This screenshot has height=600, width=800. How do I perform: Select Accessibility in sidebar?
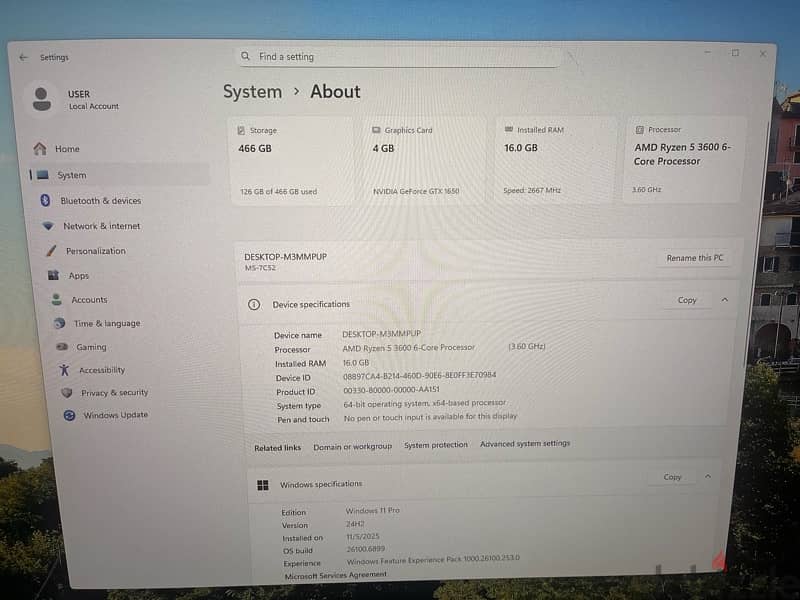pyautogui.click(x=102, y=370)
